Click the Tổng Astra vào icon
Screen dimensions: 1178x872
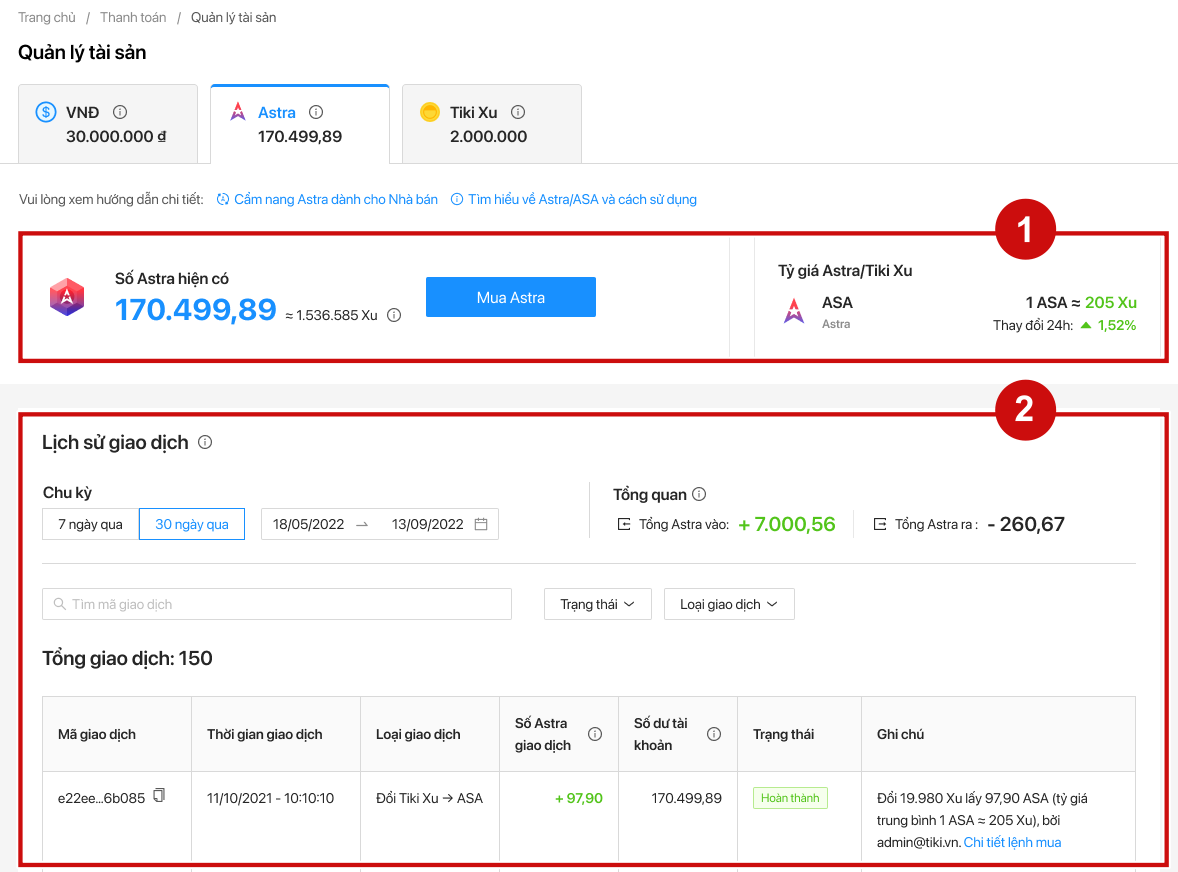[x=624, y=524]
